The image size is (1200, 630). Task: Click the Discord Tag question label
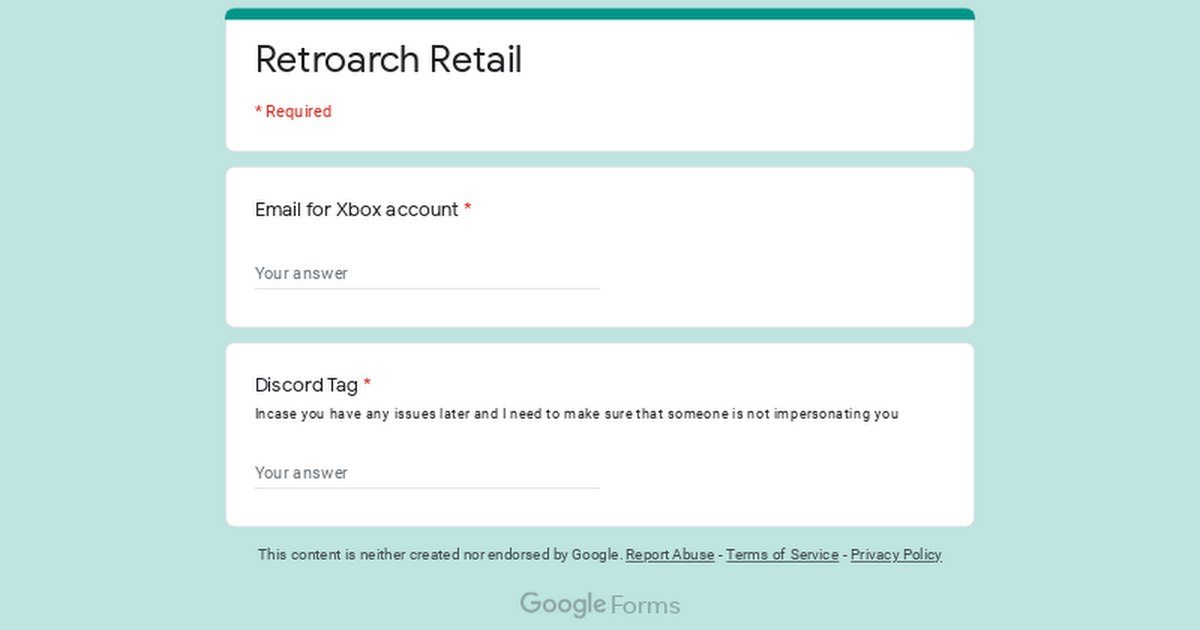coord(313,385)
